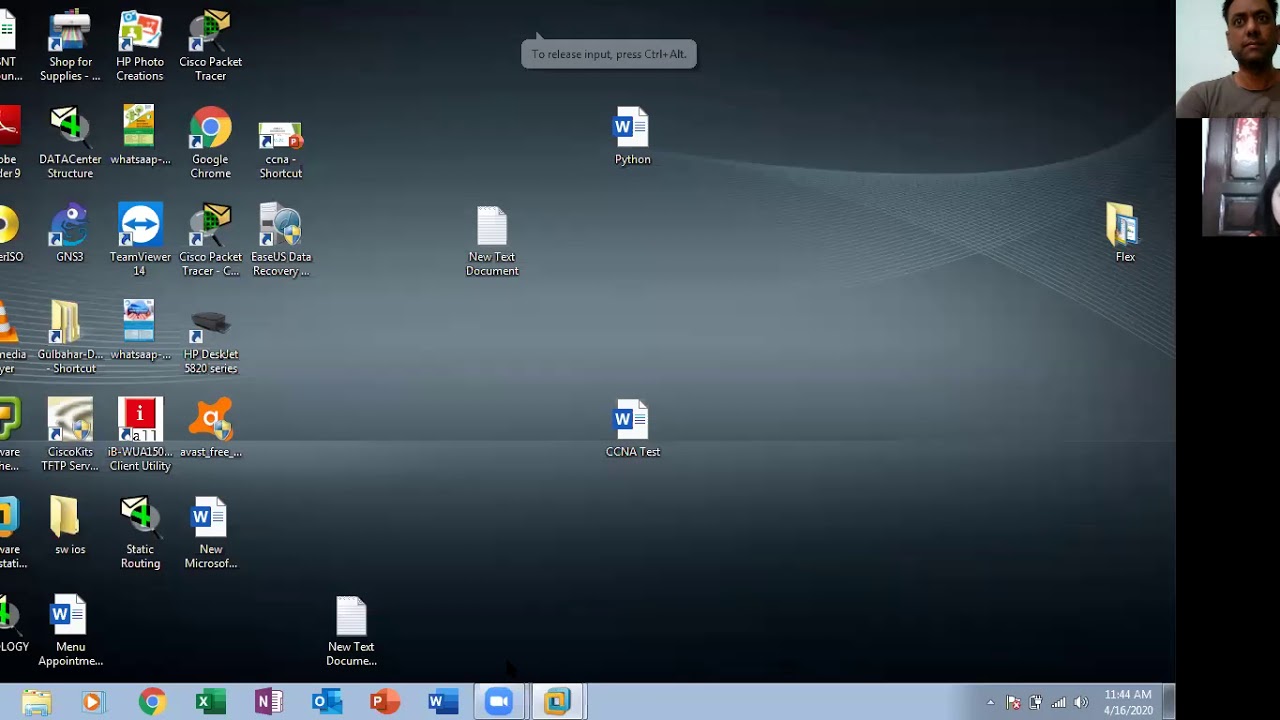Click the top participant video thumbnail

coord(1228,59)
